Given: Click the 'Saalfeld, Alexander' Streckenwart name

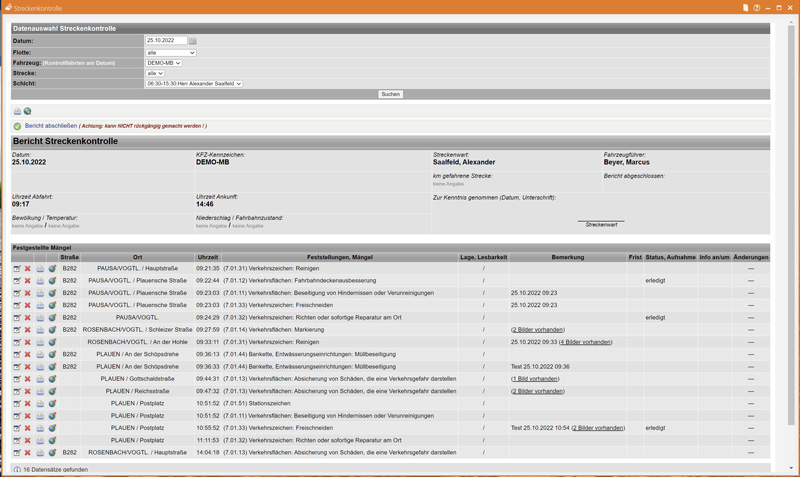Looking at the screenshot, I should coord(464,162).
